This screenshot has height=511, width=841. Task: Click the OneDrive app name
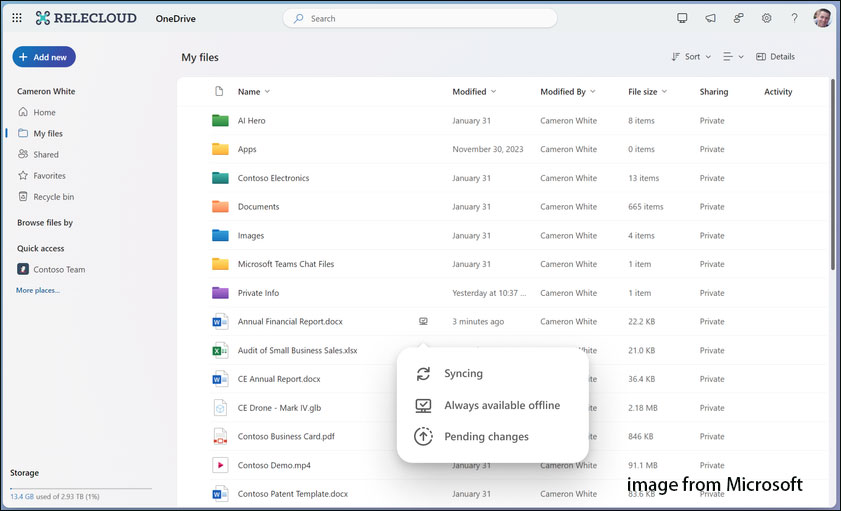[175, 18]
